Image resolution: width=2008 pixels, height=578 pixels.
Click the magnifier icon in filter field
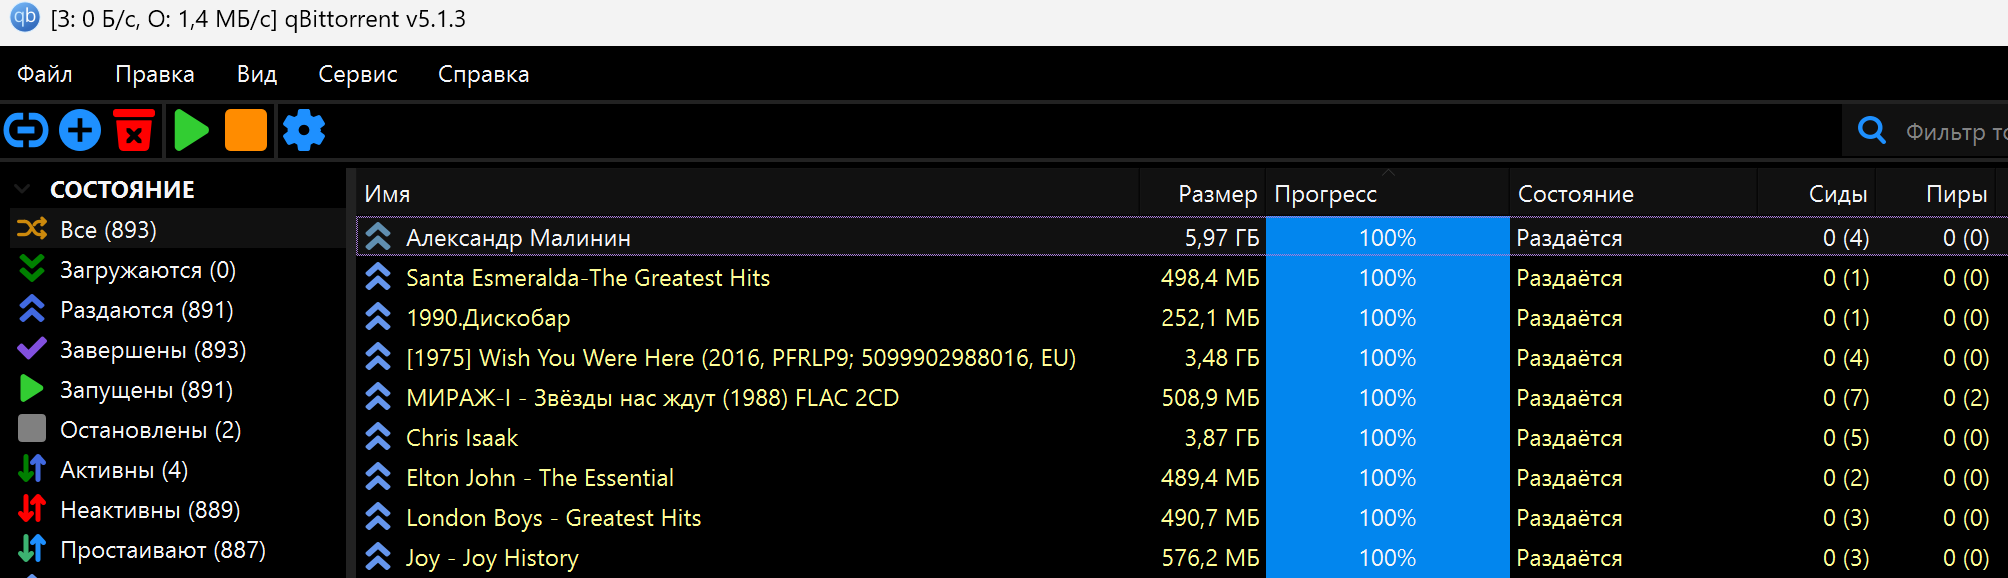coord(1871,131)
